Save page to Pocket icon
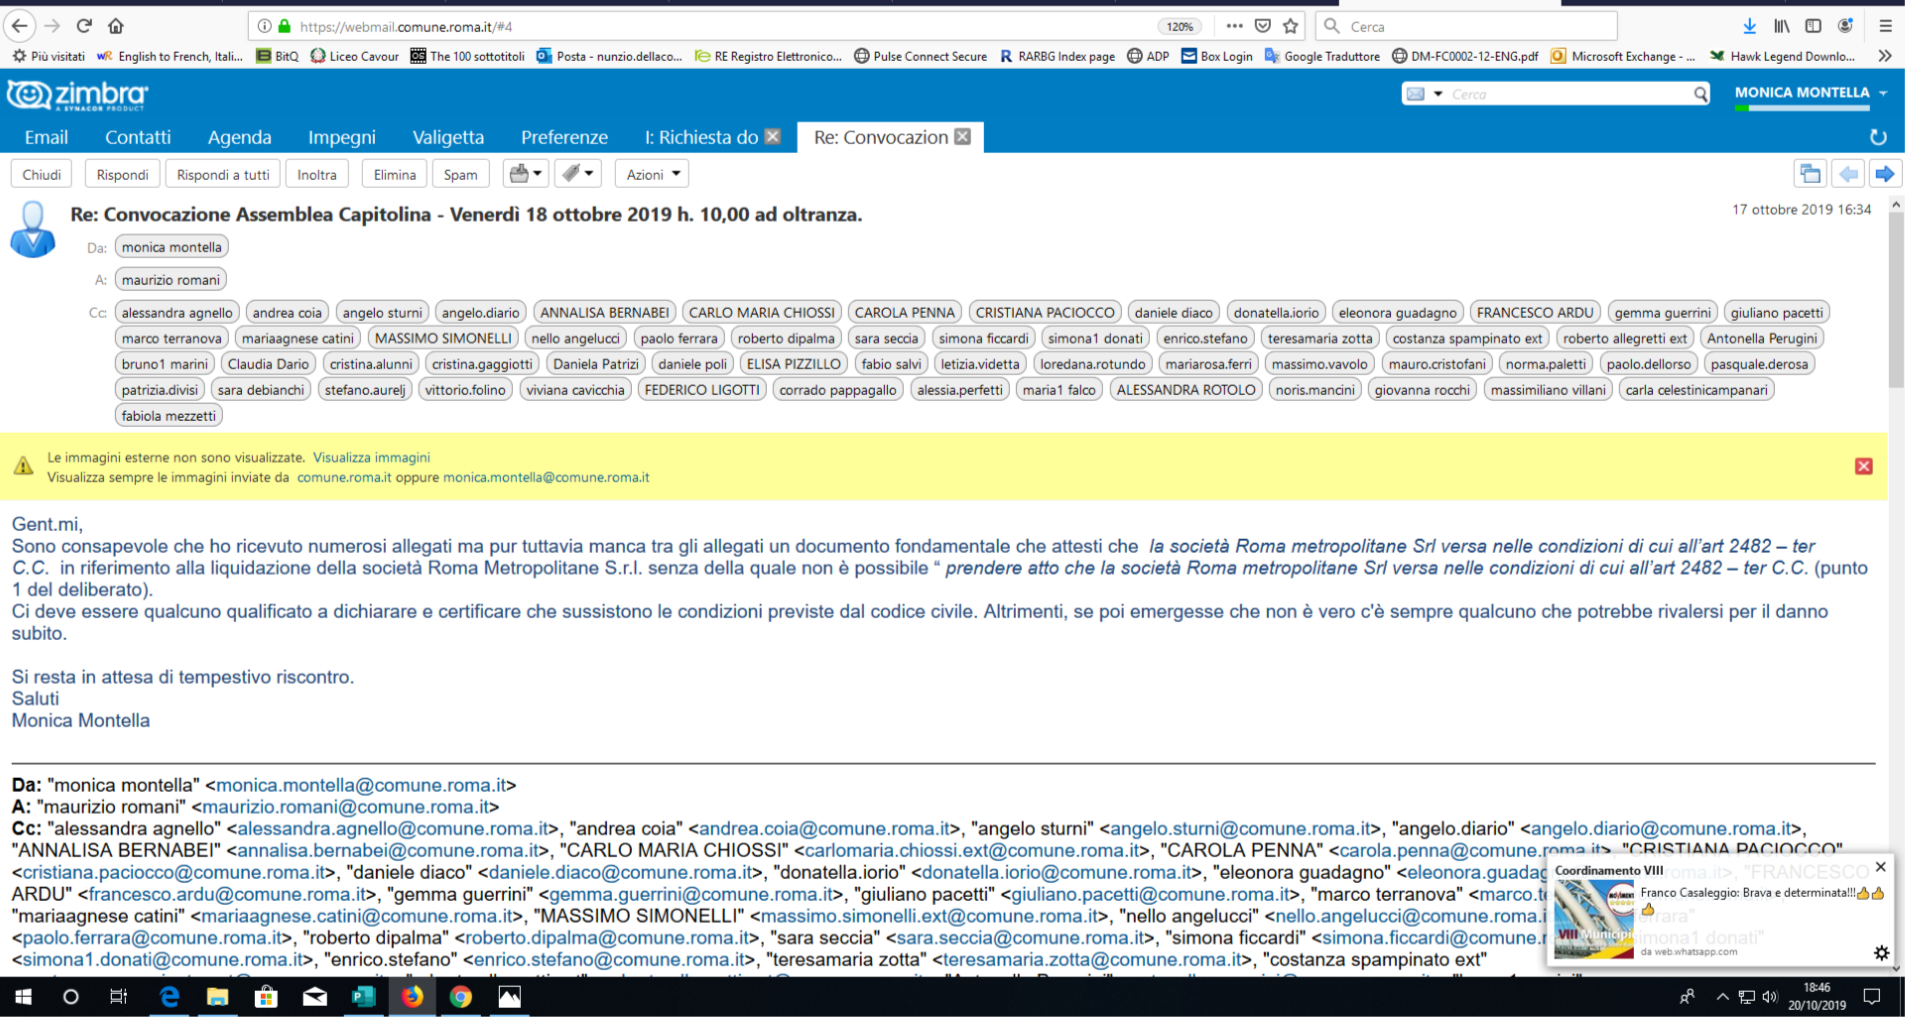 1263,26
